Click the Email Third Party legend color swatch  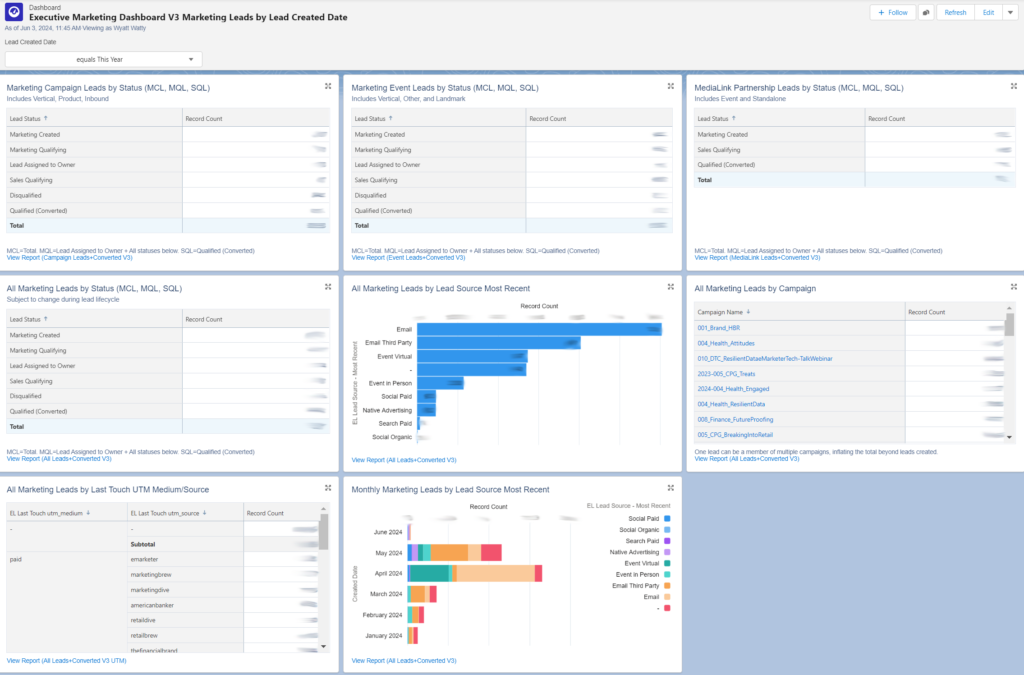pos(667,586)
